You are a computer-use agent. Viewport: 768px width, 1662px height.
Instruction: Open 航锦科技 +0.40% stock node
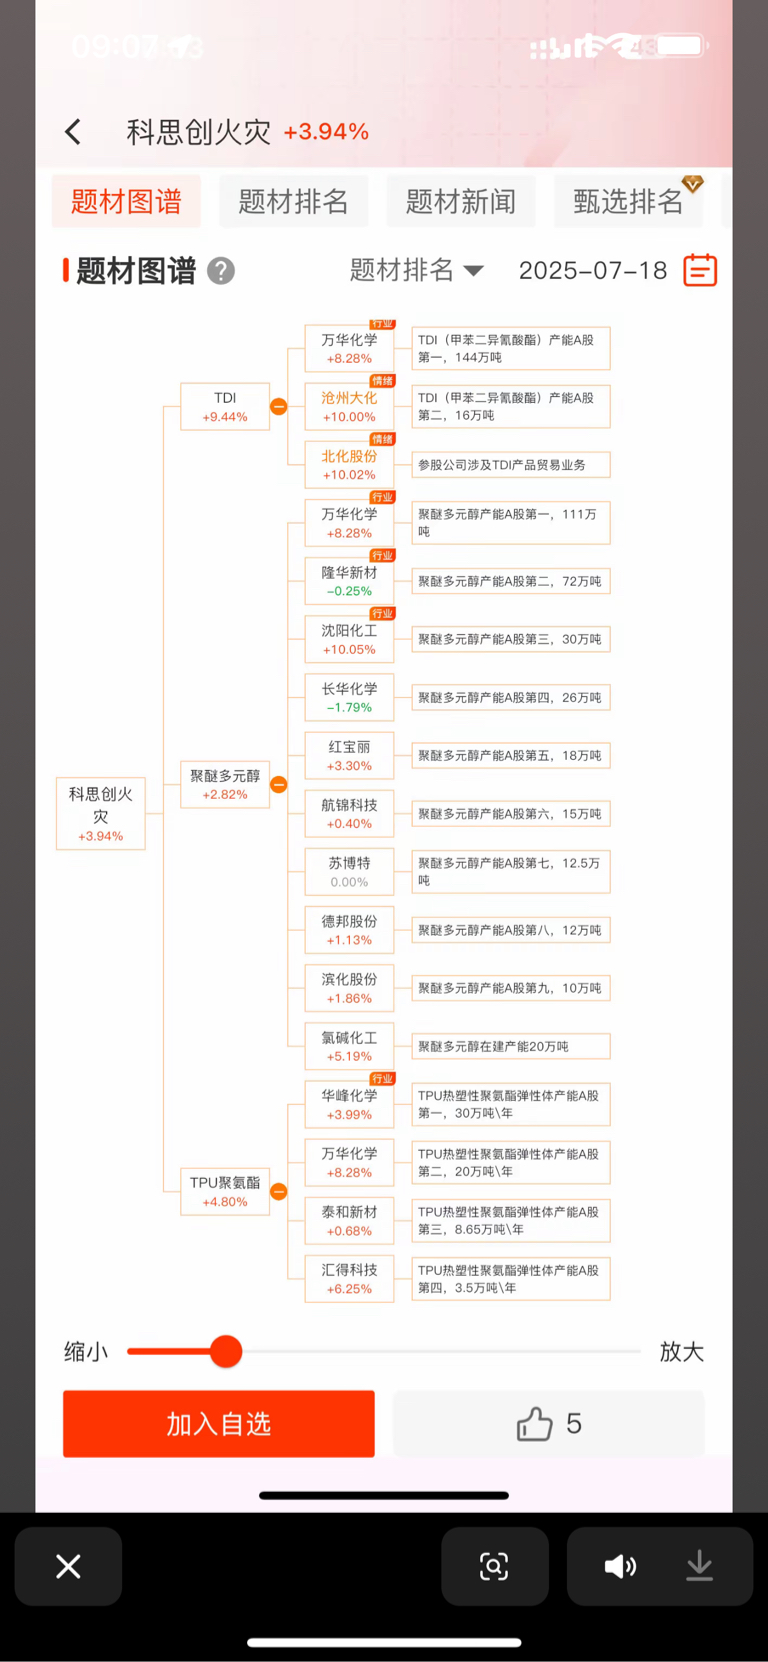tap(349, 814)
